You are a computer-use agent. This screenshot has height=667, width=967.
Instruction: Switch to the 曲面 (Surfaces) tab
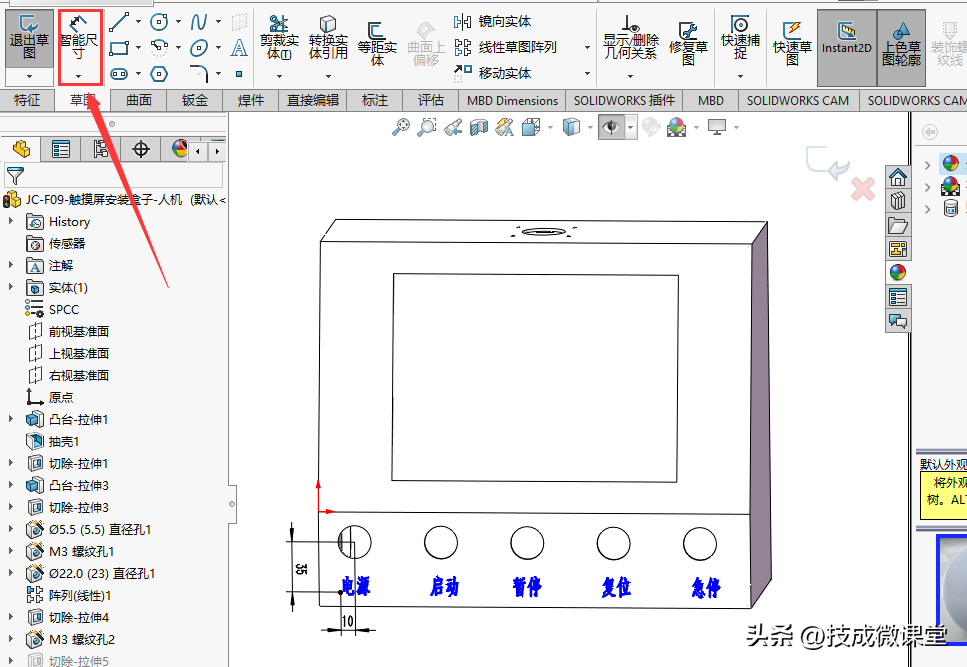click(x=139, y=100)
